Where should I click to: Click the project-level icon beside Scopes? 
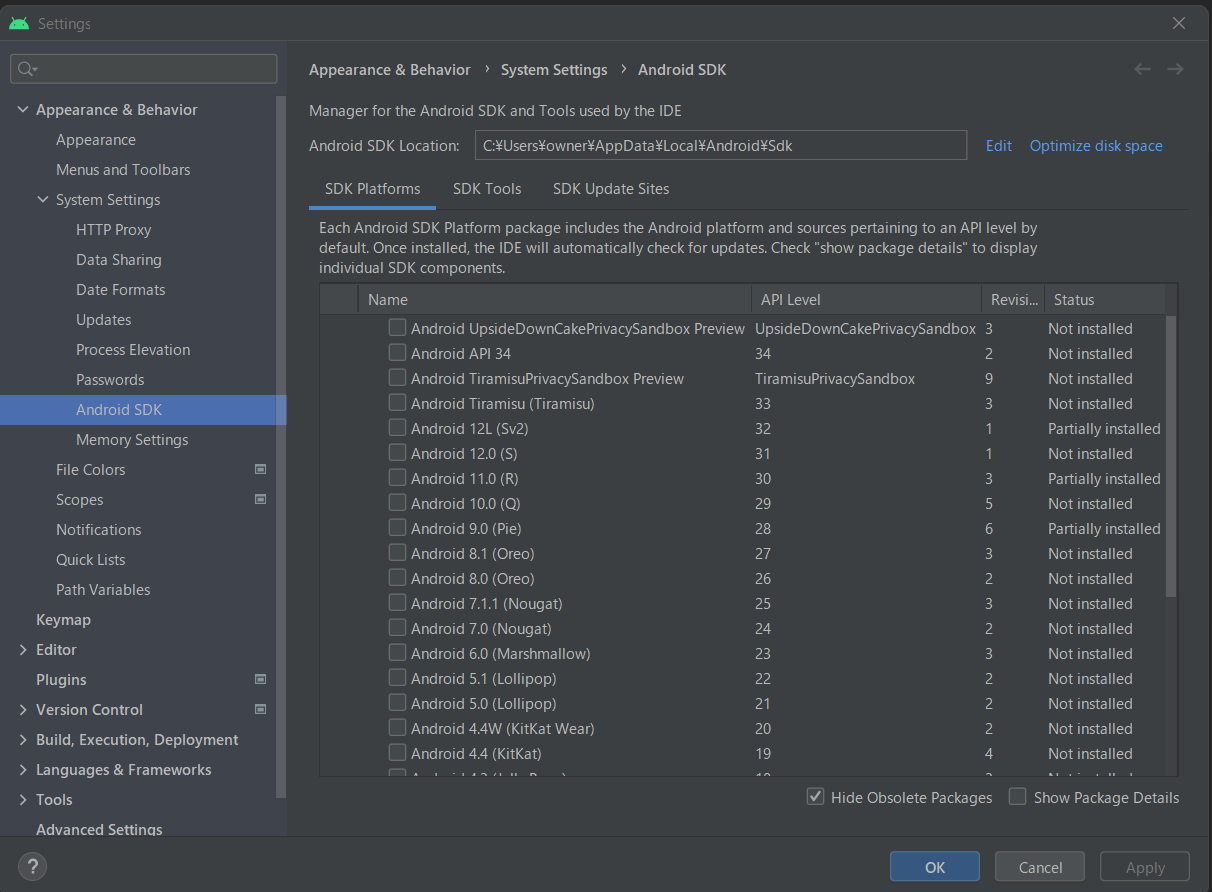click(260, 499)
